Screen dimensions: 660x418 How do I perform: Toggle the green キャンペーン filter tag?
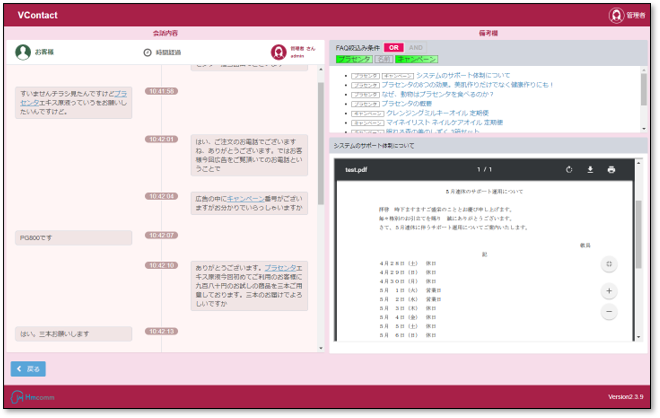click(416, 59)
